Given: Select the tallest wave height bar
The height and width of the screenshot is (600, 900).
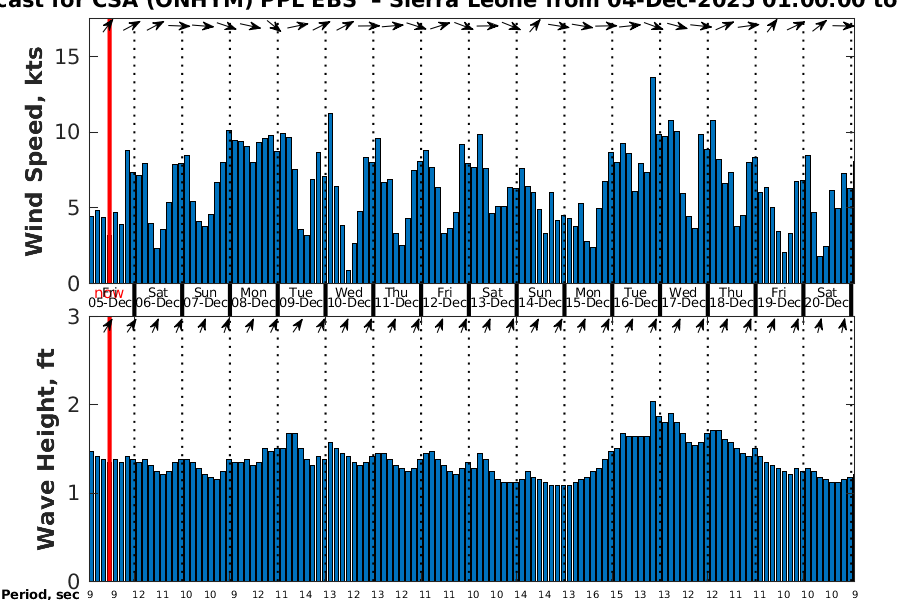Looking at the screenshot, I should (653, 490).
